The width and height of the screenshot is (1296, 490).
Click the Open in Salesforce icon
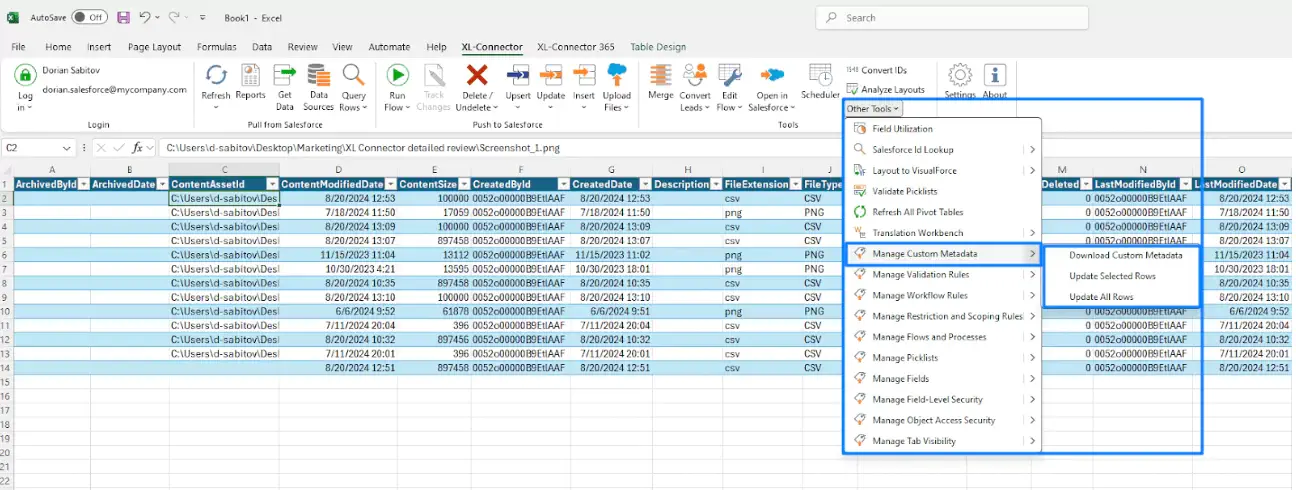tap(772, 75)
